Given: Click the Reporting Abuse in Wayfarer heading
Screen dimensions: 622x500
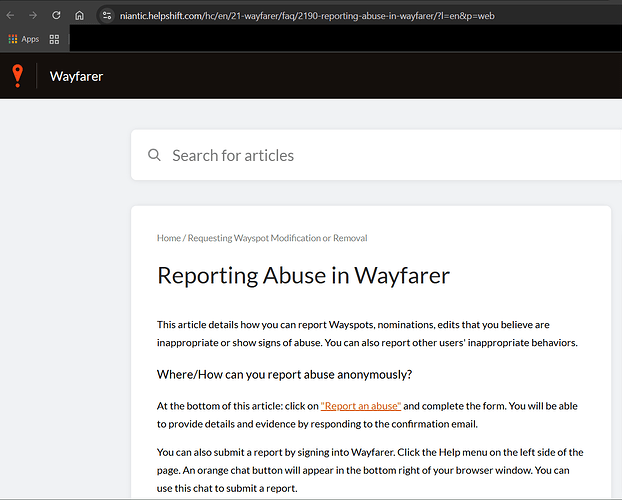Looking at the screenshot, I should 303,275.
